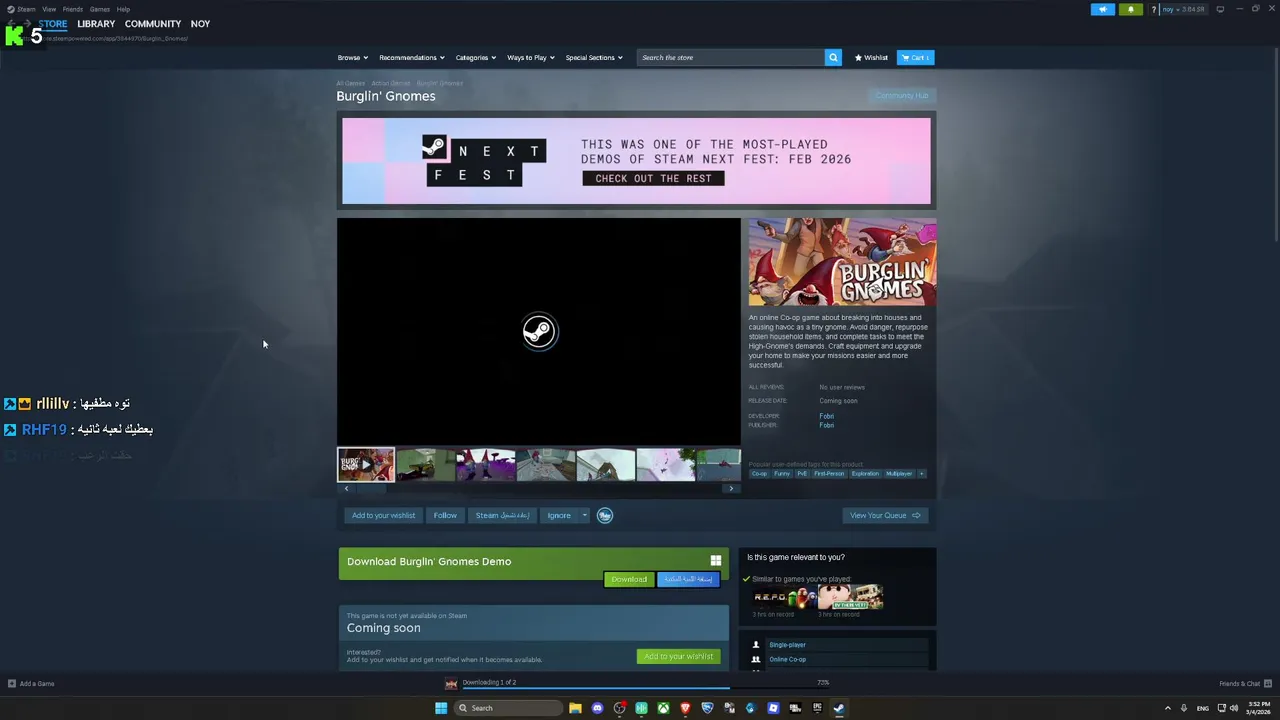
Task: Click the Windows platform icon on demo banner
Action: point(716,561)
